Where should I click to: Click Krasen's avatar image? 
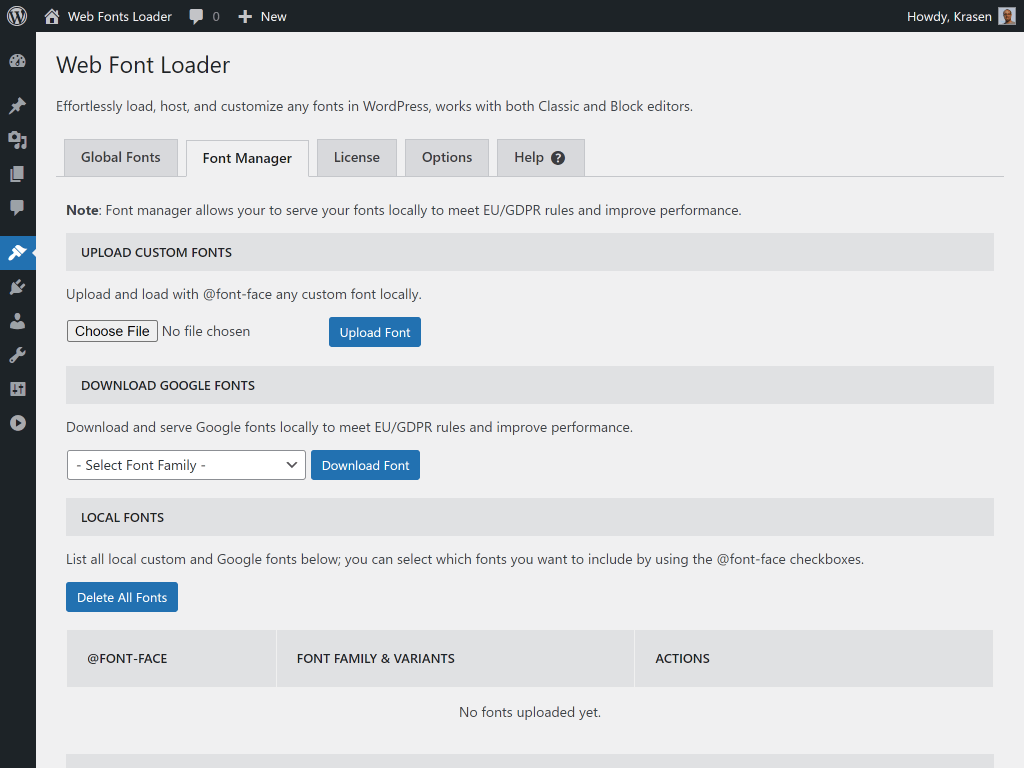[1007, 16]
